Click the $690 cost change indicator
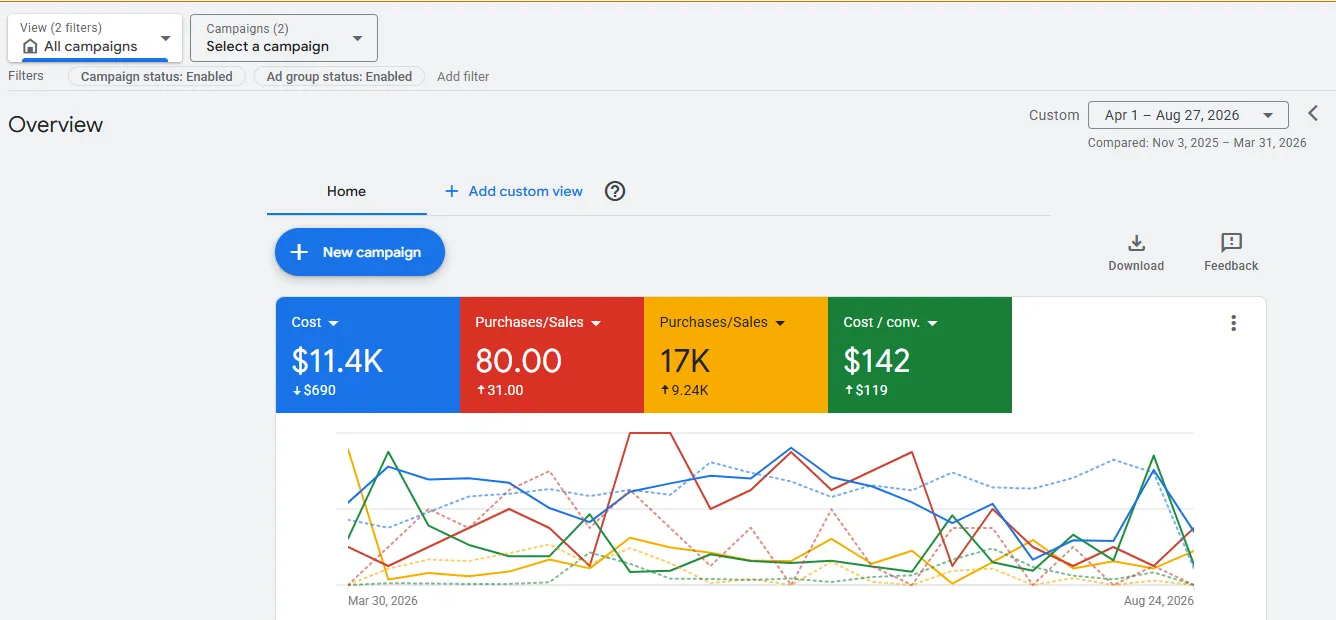The image size is (1336, 620). (313, 390)
